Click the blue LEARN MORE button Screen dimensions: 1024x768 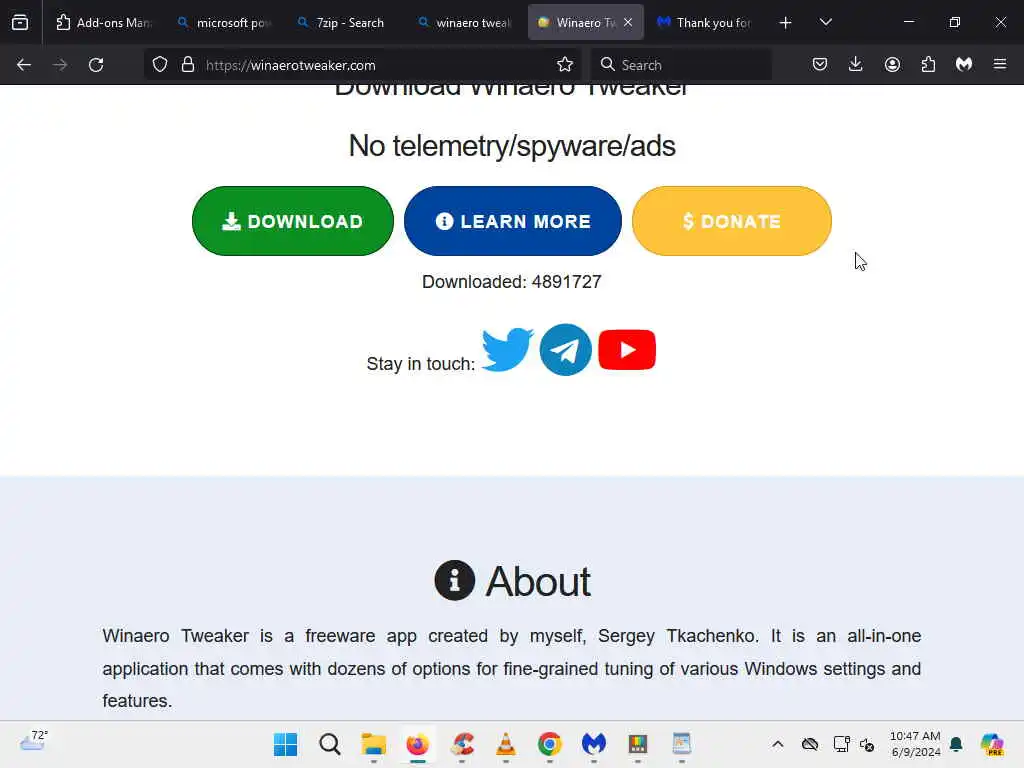click(513, 221)
